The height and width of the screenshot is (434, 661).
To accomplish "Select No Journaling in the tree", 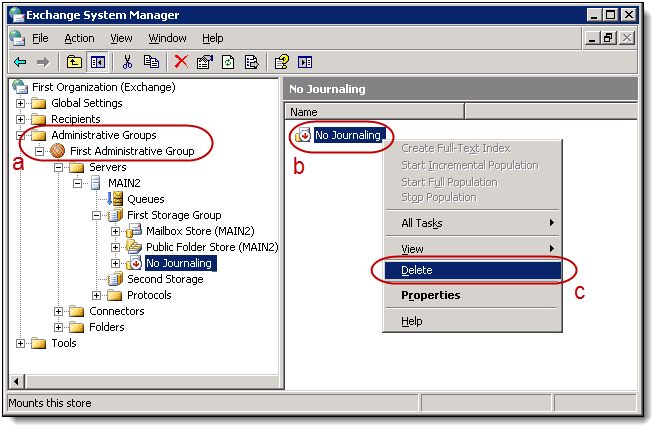I will [x=180, y=263].
